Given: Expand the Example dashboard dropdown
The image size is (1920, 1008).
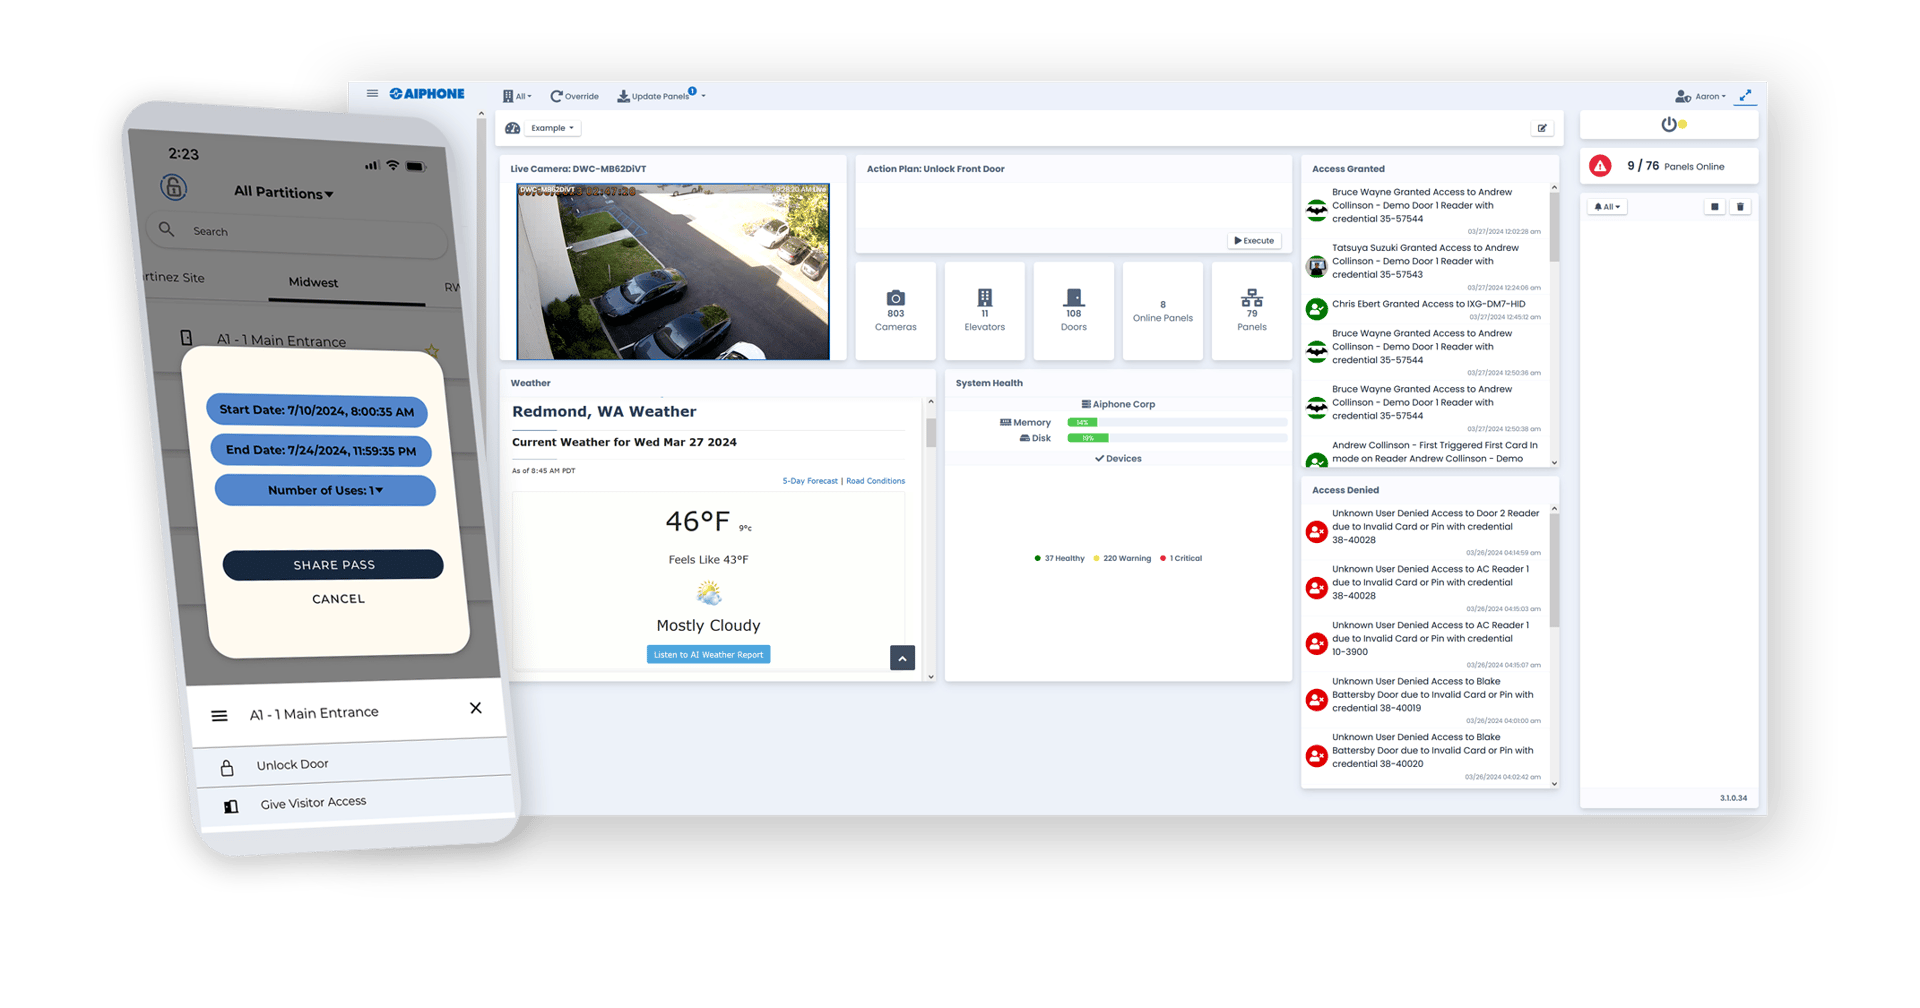Looking at the screenshot, I should point(552,128).
